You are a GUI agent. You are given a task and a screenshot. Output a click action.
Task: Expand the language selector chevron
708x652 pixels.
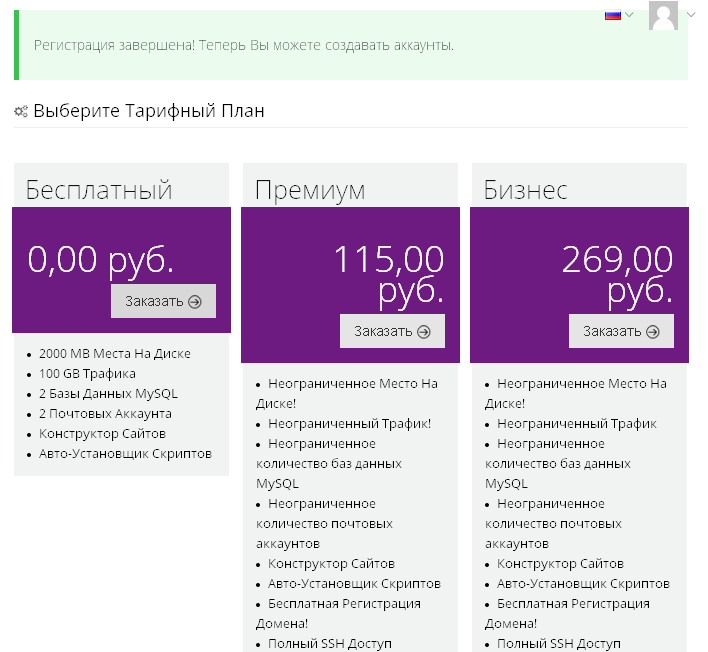pos(629,15)
